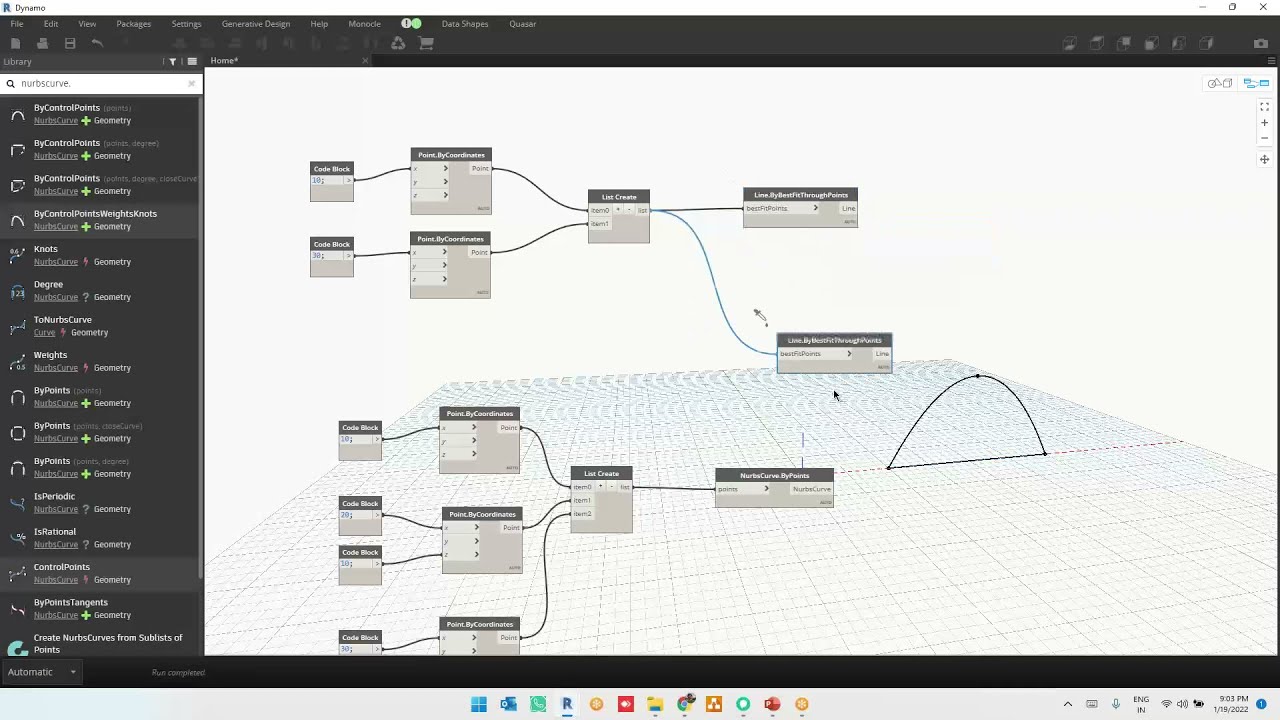Click the points port arrow on NurbsCurve.ByPoints
Screen dimensions: 1280x720
click(x=767, y=489)
